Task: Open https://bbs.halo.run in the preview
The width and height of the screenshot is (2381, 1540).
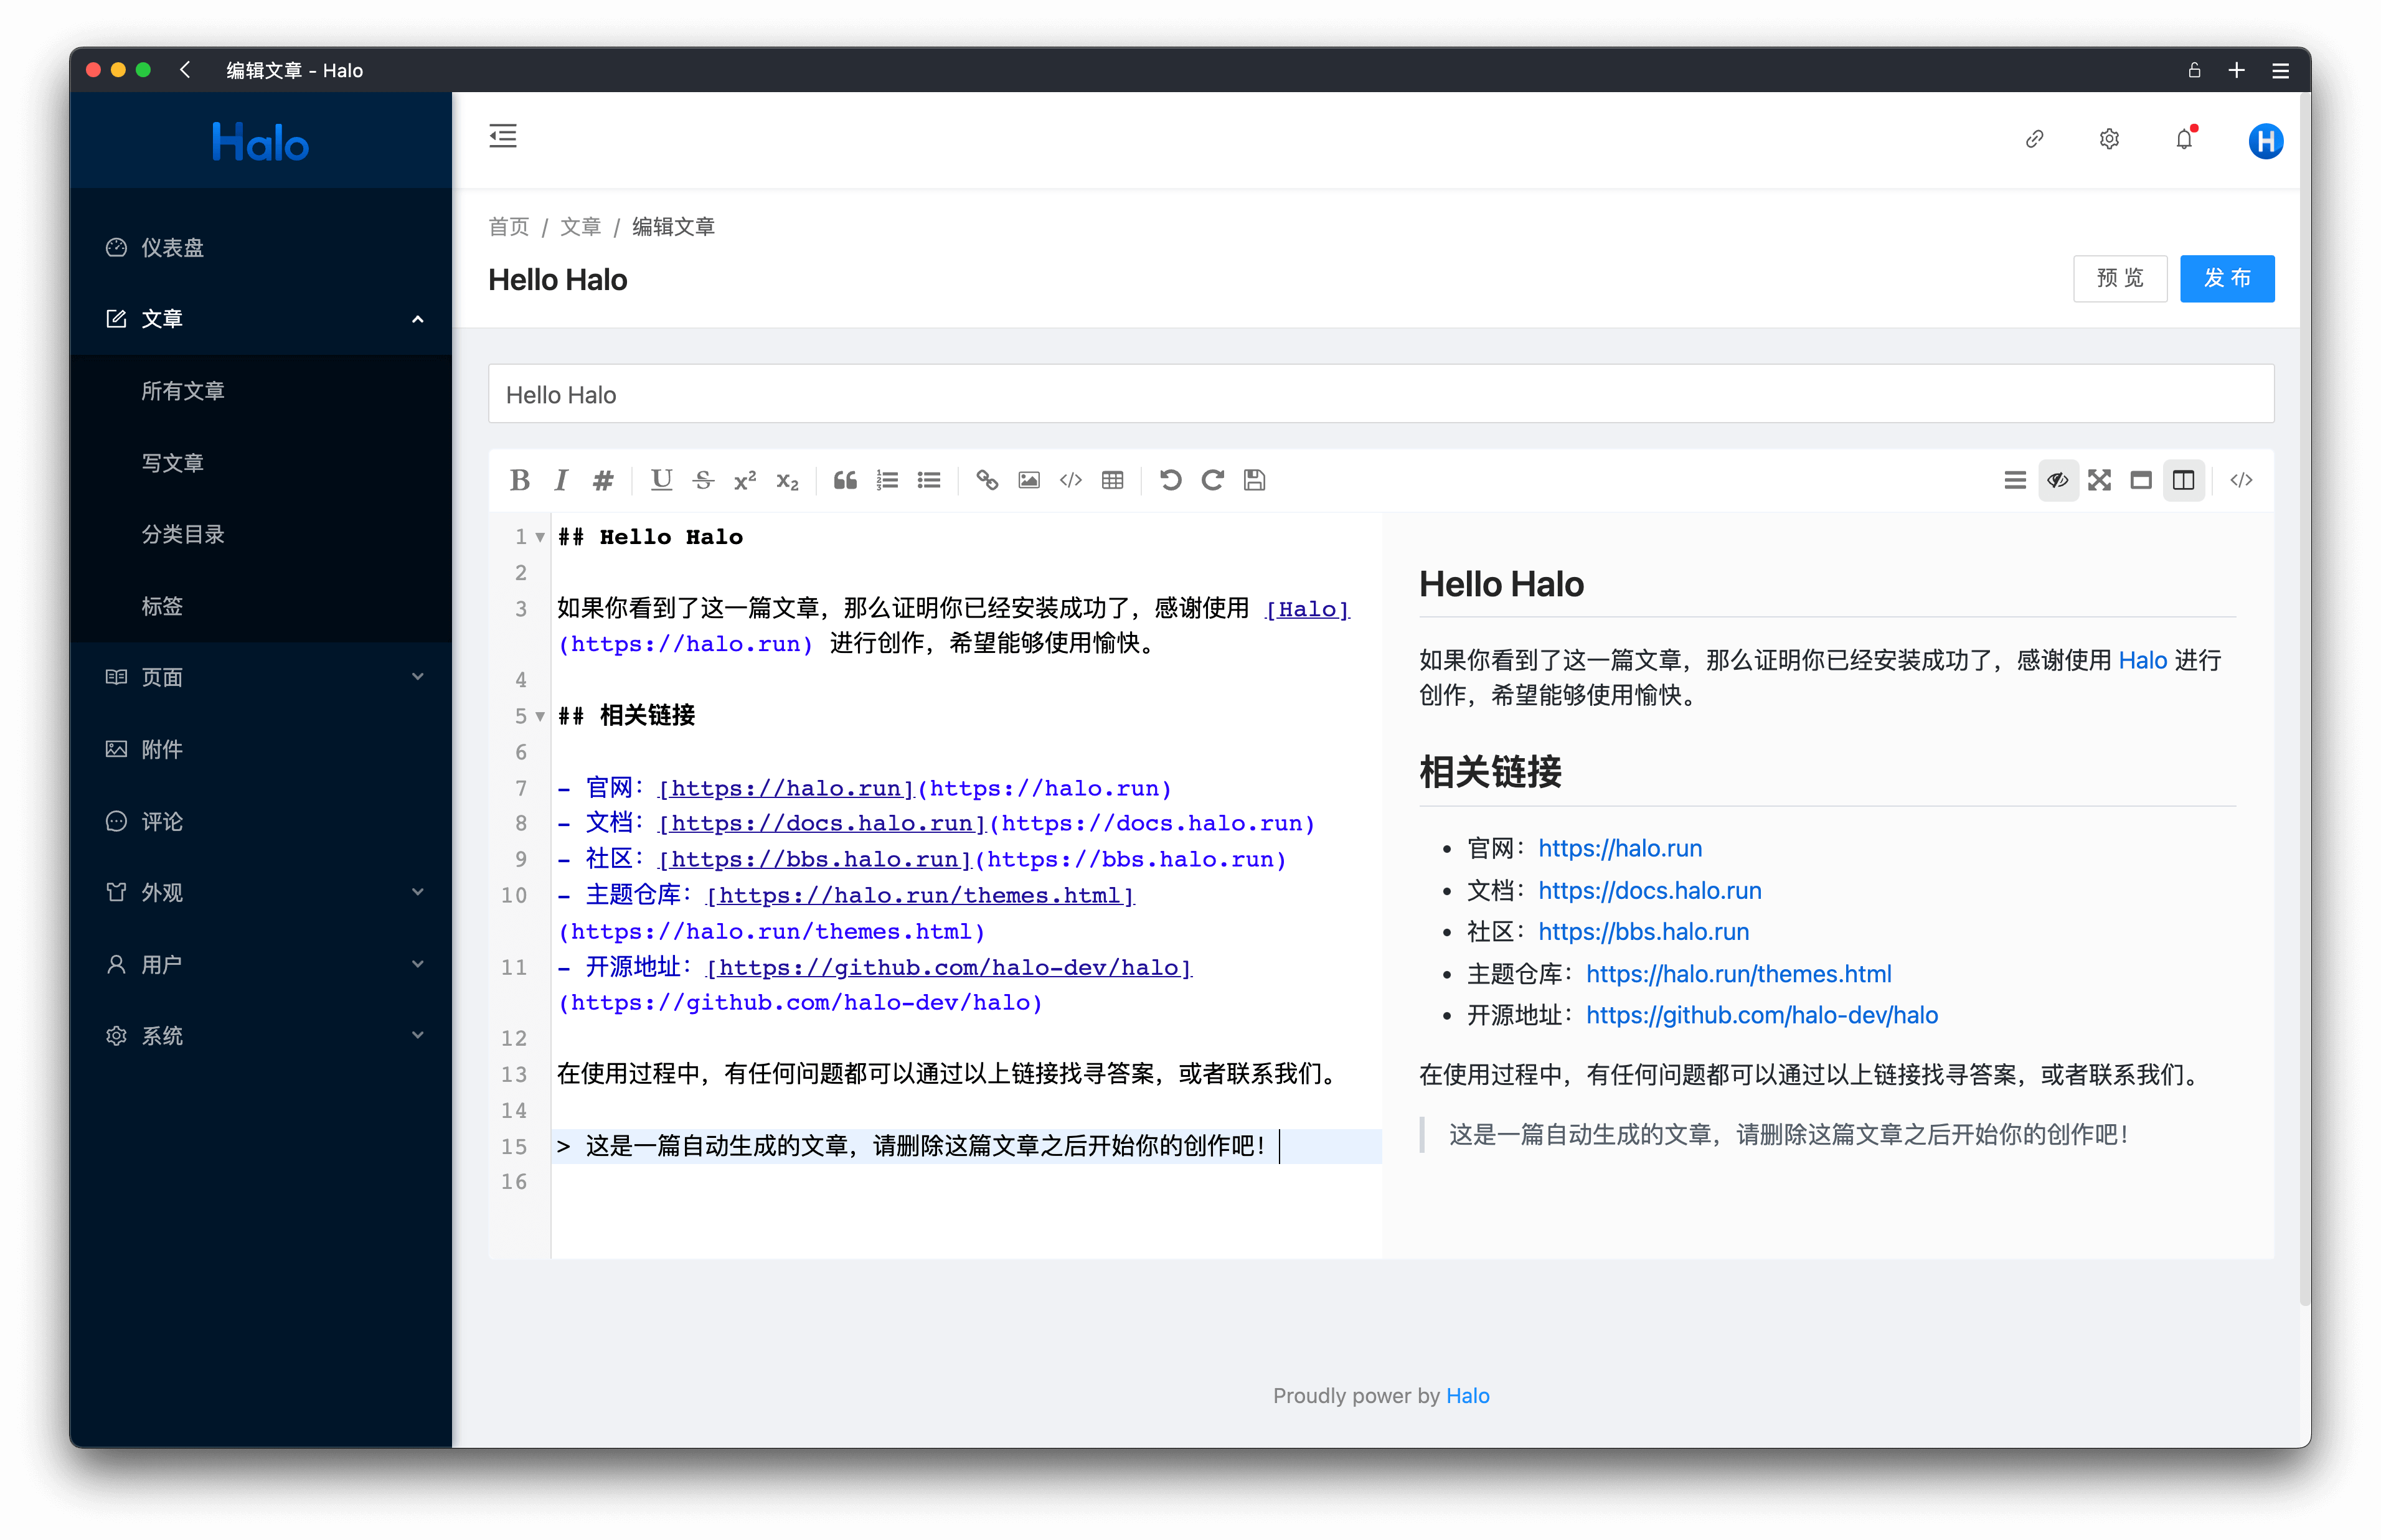Action: pos(1643,932)
